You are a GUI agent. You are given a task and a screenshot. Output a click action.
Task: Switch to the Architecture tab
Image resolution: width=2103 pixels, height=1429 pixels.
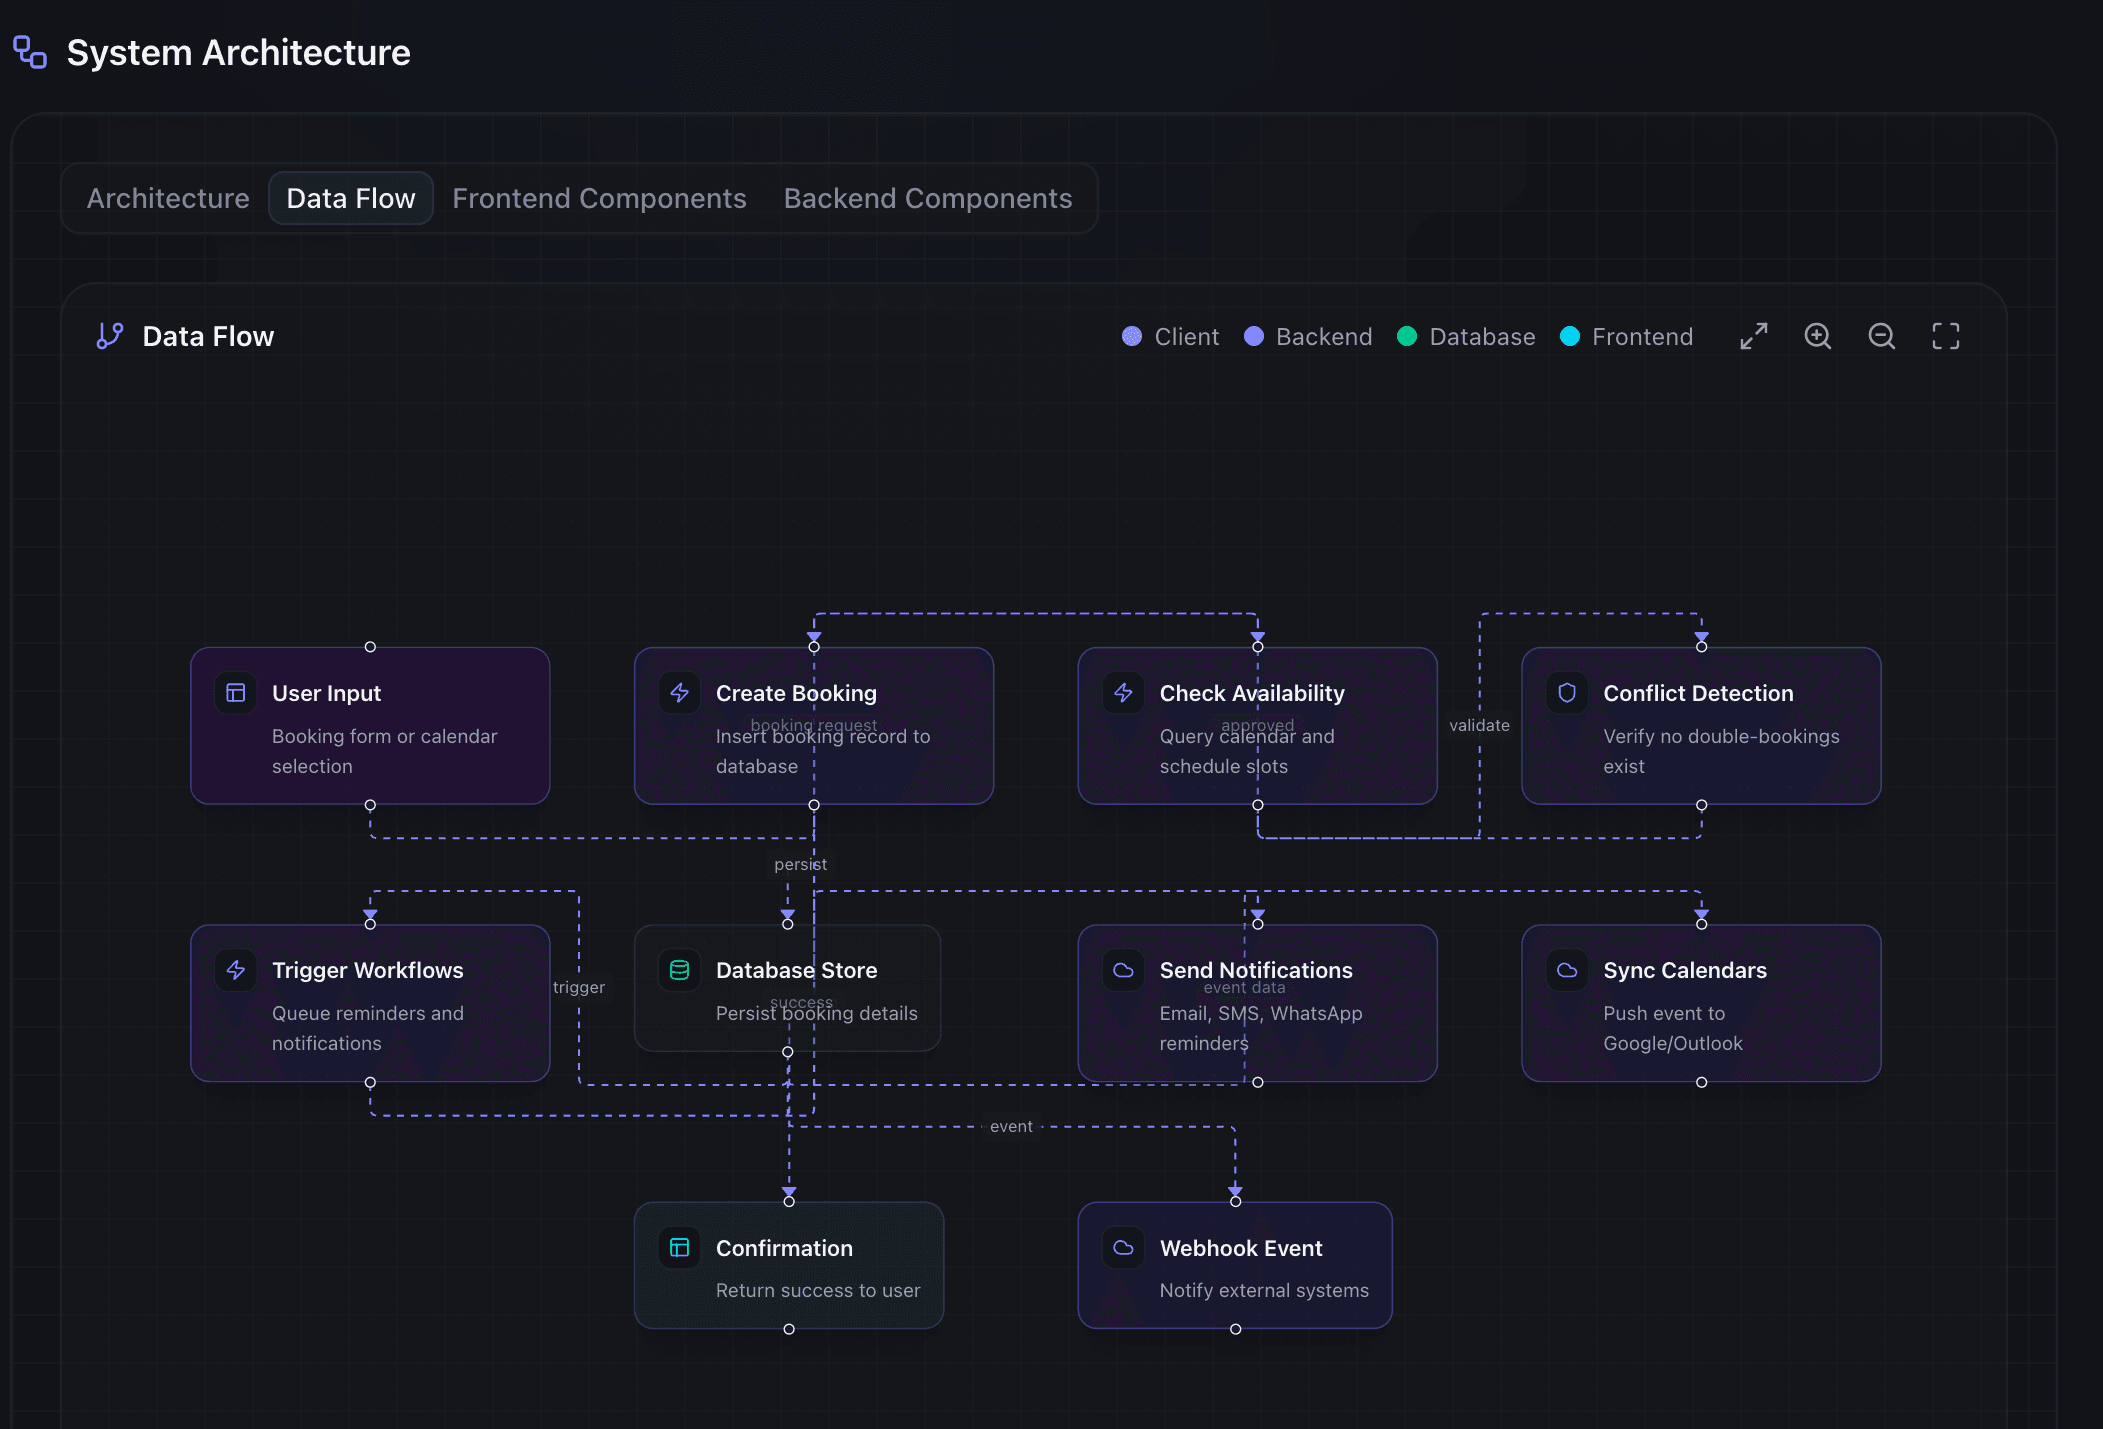point(167,198)
